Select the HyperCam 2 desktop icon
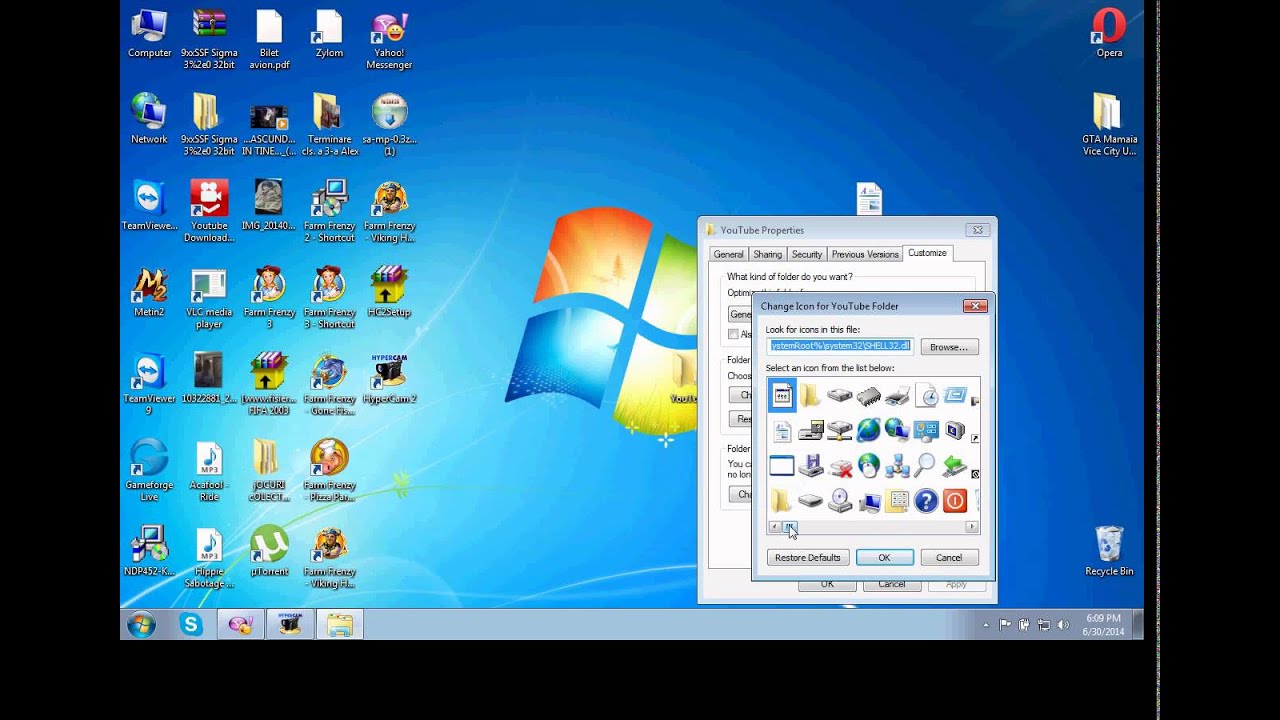Image resolution: width=1280 pixels, height=720 pixels. pos(389,378)
